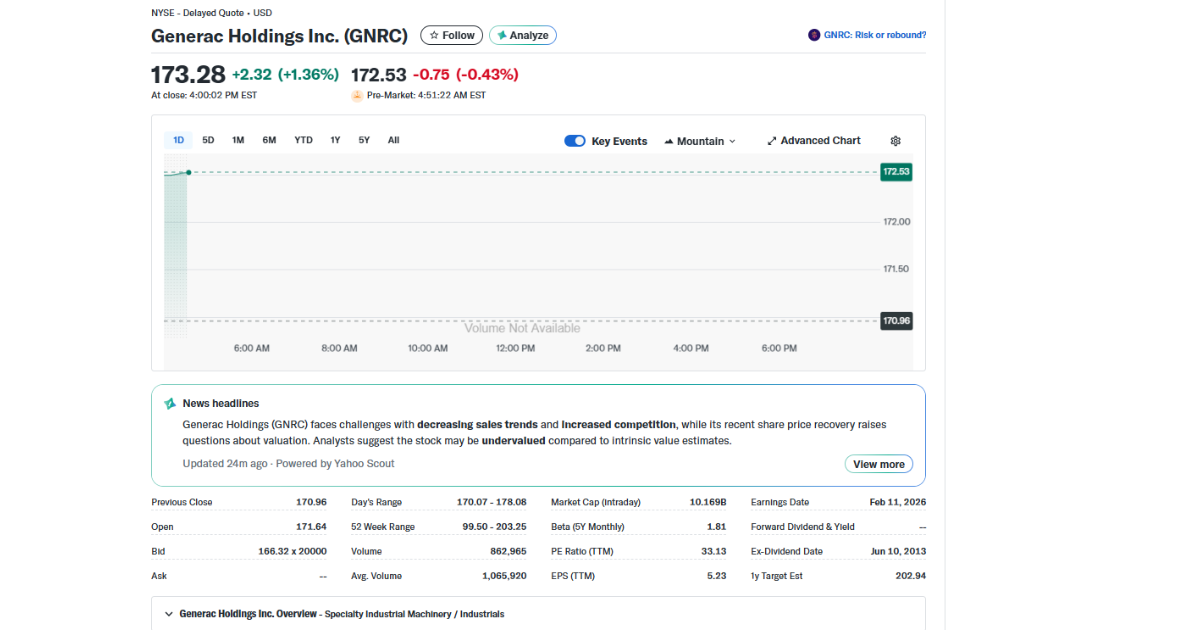This screenshot has width=1200, height=630.
Task: Open the Mountain chart type dropdown
Action: click(700, 141)
